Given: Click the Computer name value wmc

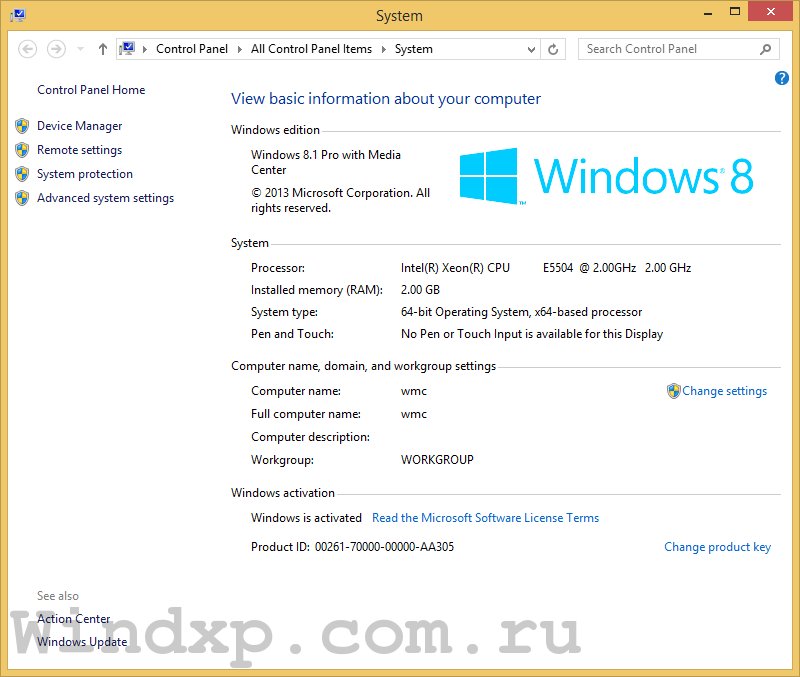Looking at the screenshot, I should (x=414, y=391).
